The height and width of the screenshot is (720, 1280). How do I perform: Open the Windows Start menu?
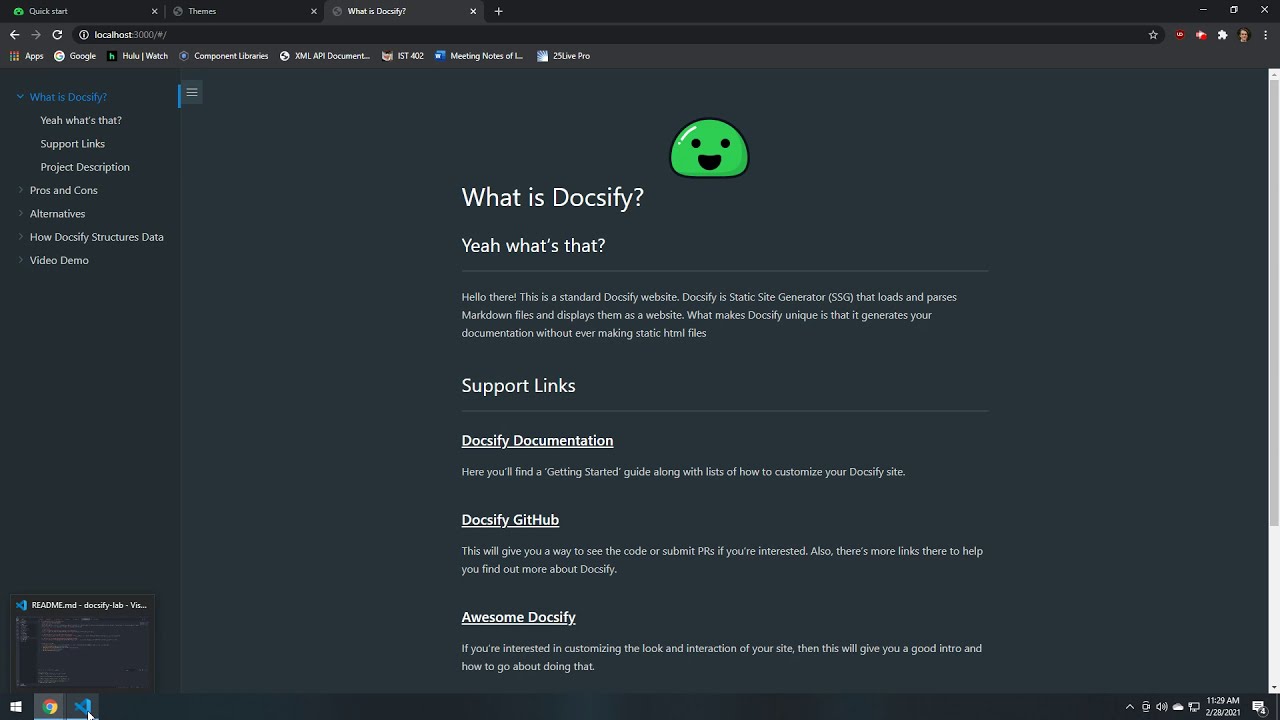(16, 707)
